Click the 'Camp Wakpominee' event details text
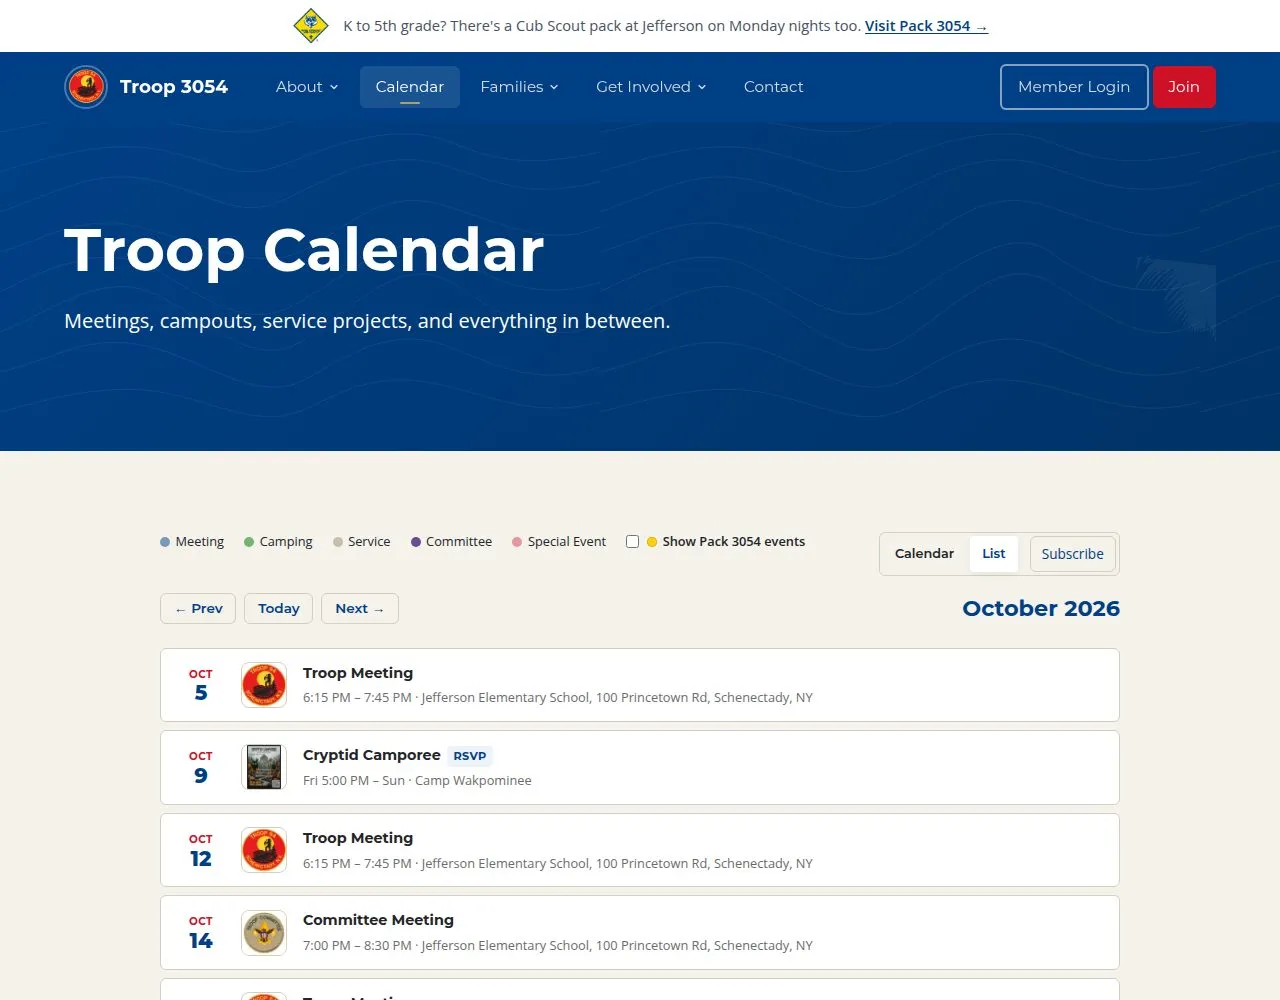This screenshot has height=1000, width=1280. (417, 781)
